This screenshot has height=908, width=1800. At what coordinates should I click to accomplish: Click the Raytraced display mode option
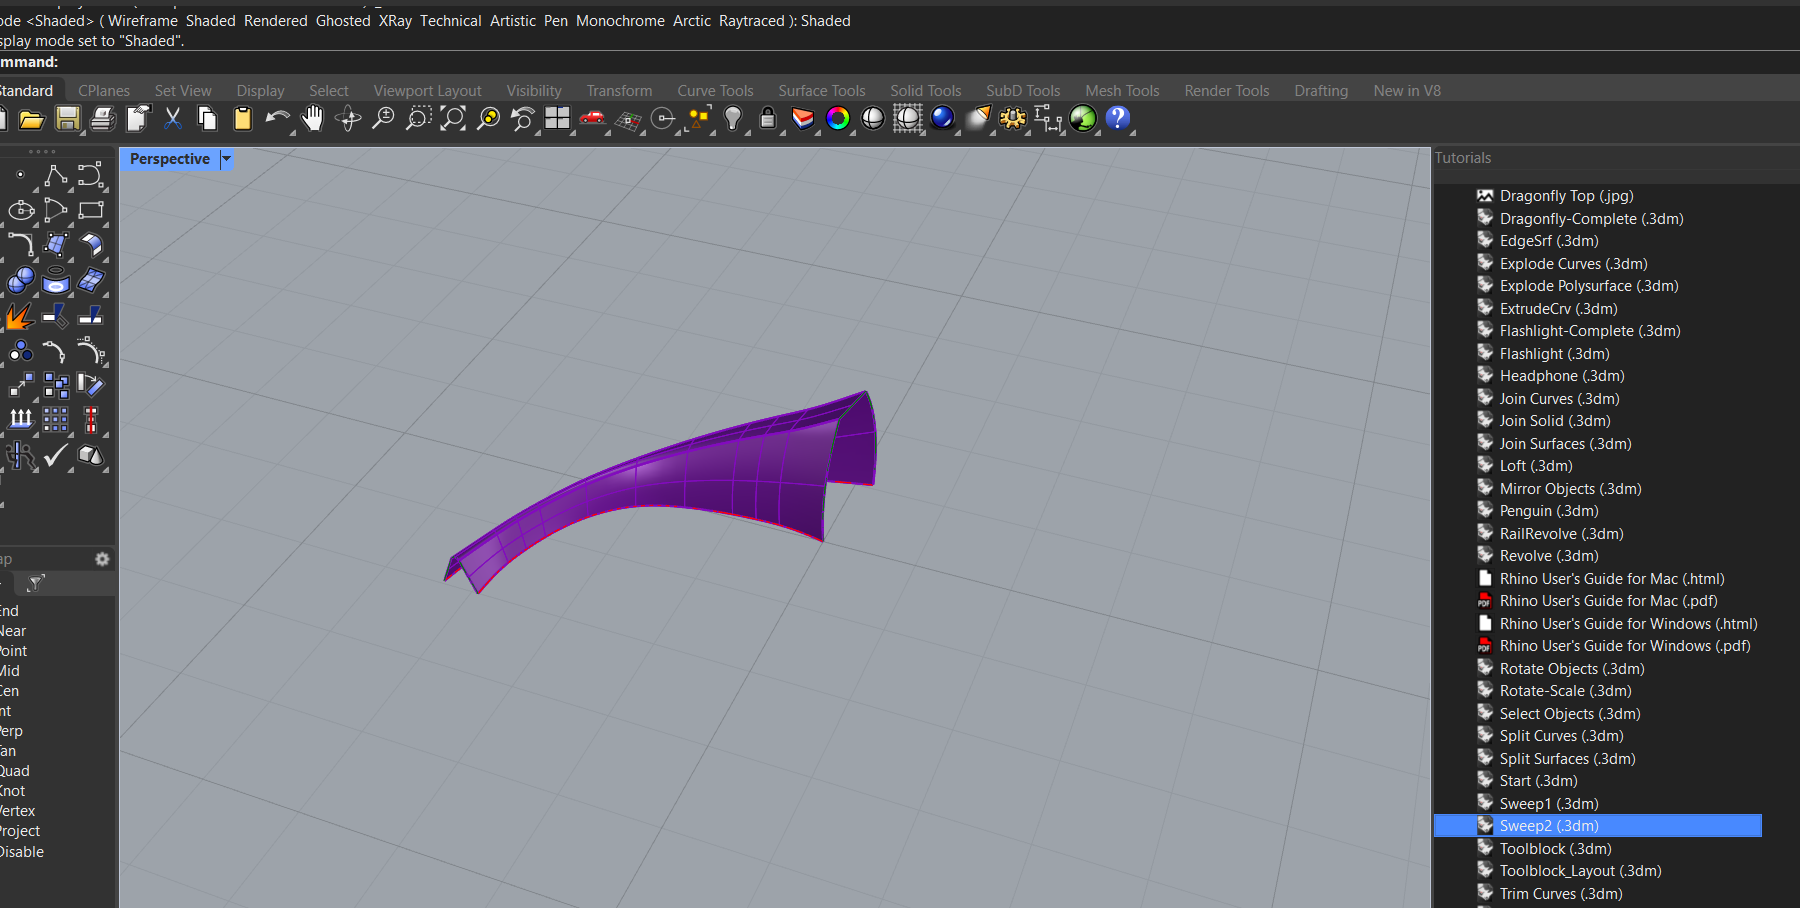tap(751, 21)
